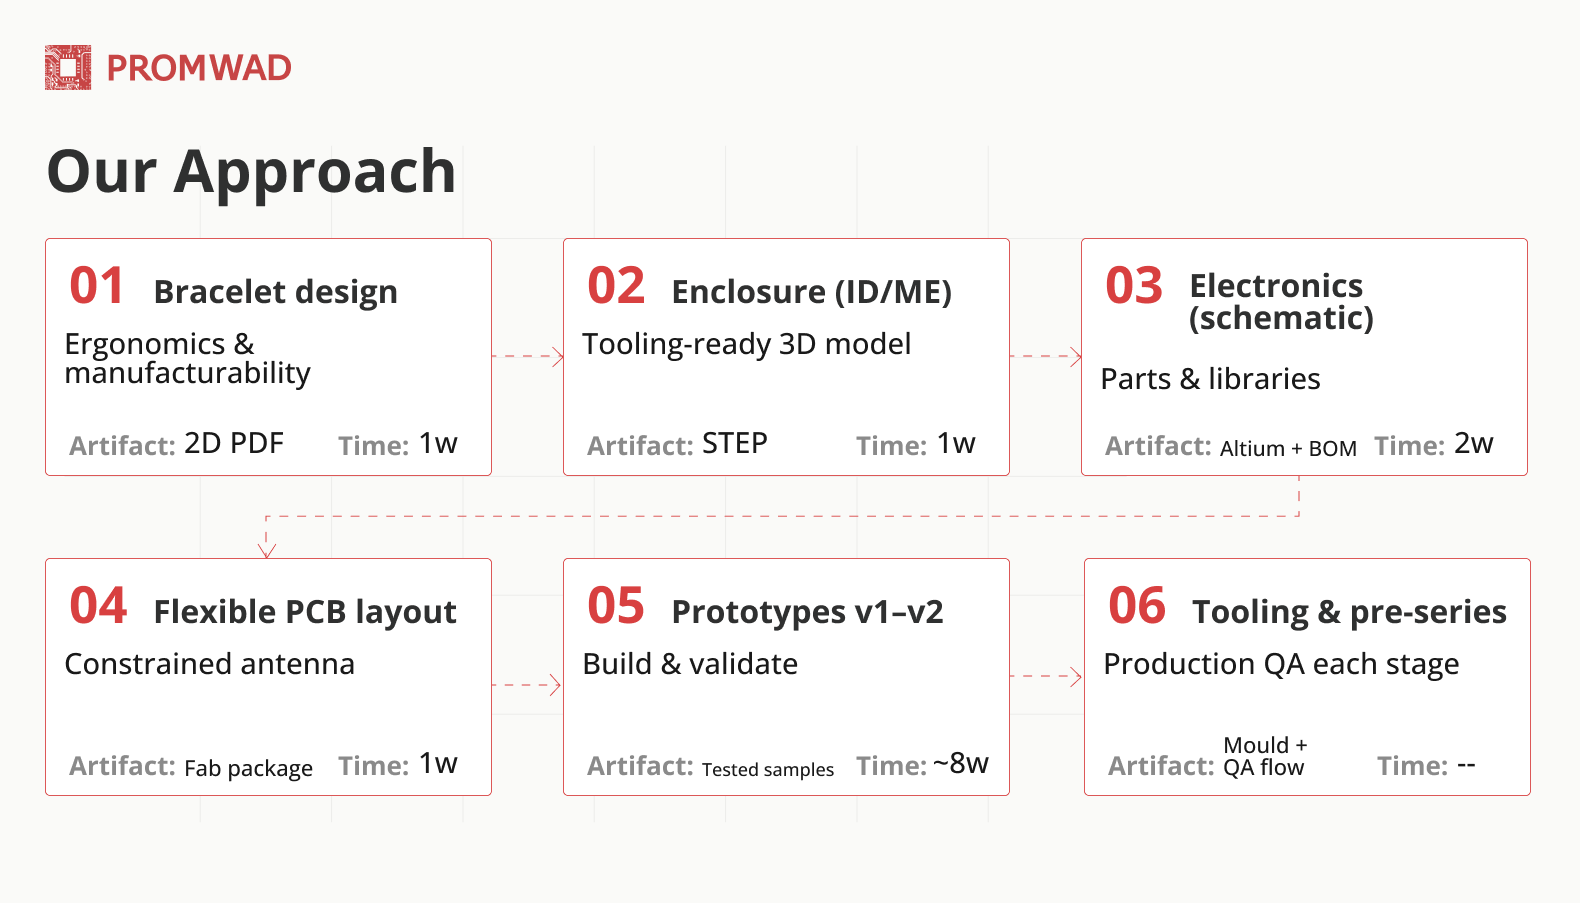Screen dimensions: 1580x904
Task: Click the red 05 step number
Action: point(616,606)
